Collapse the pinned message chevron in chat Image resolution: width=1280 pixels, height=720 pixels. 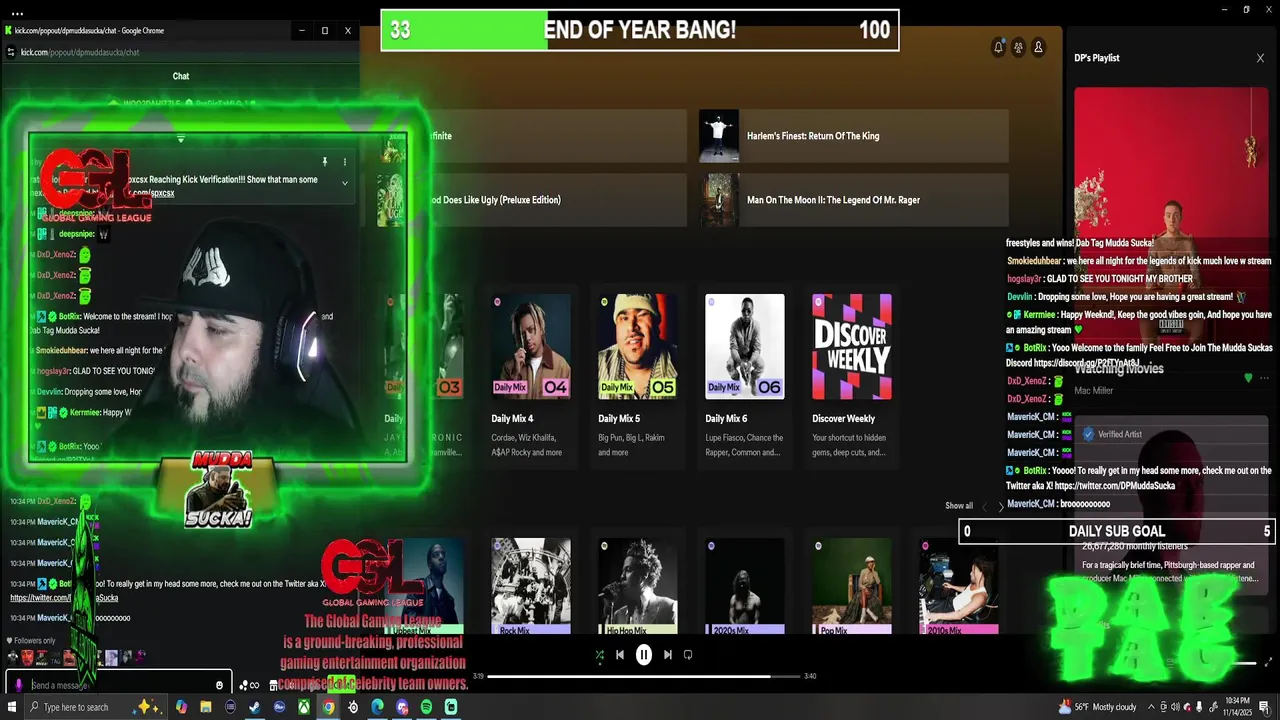point(345,183)
